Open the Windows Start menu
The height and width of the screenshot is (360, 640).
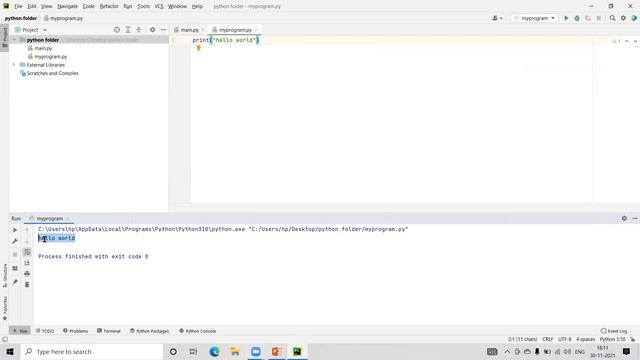10,351
